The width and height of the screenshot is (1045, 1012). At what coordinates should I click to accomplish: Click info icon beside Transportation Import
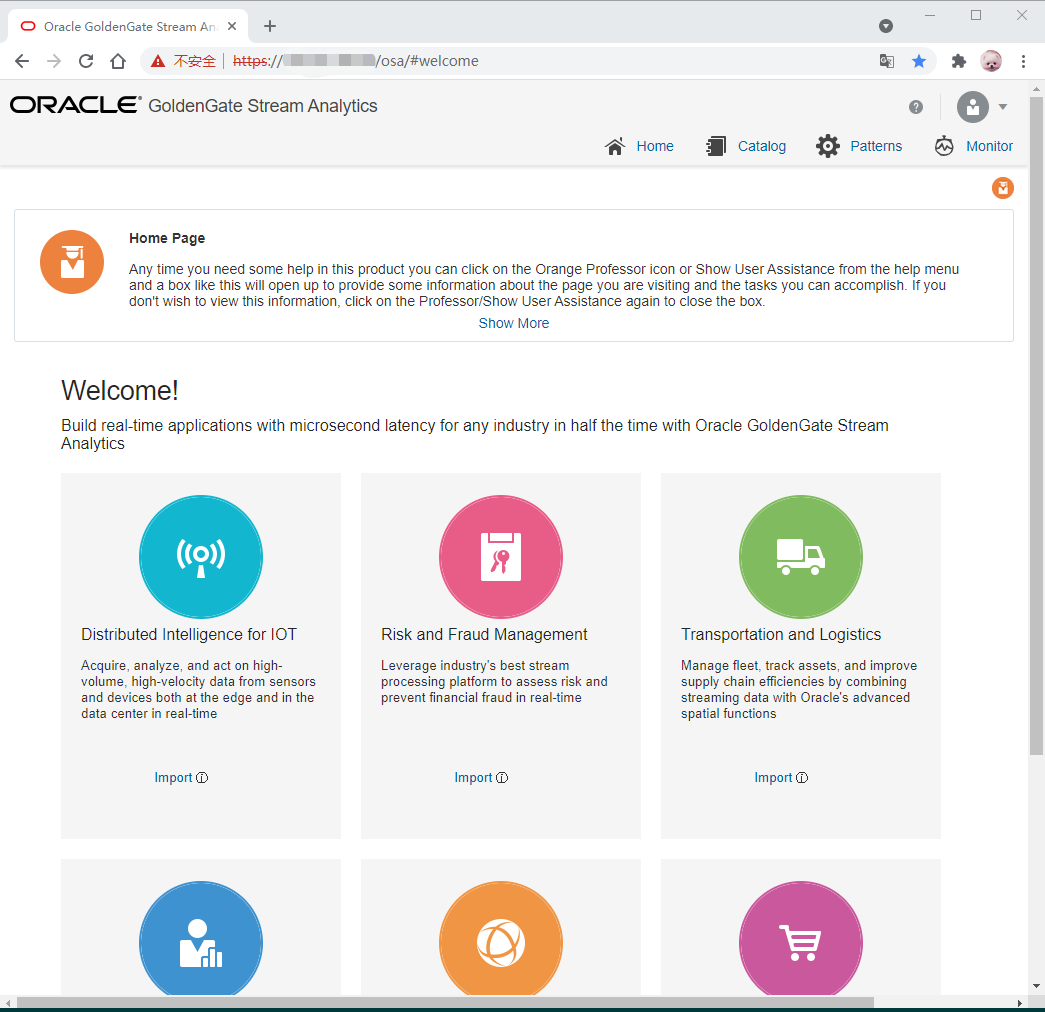[x=802, y=777]
